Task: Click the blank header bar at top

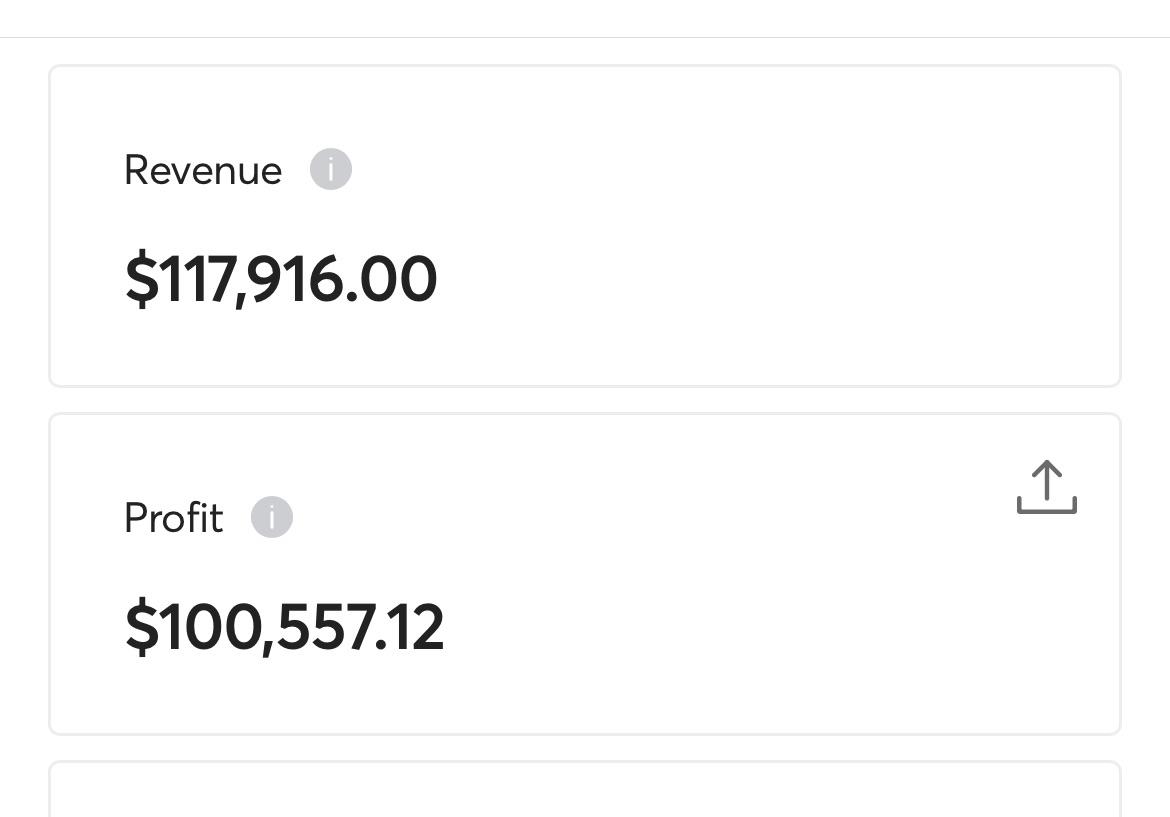Action: (x=585, y=18)
